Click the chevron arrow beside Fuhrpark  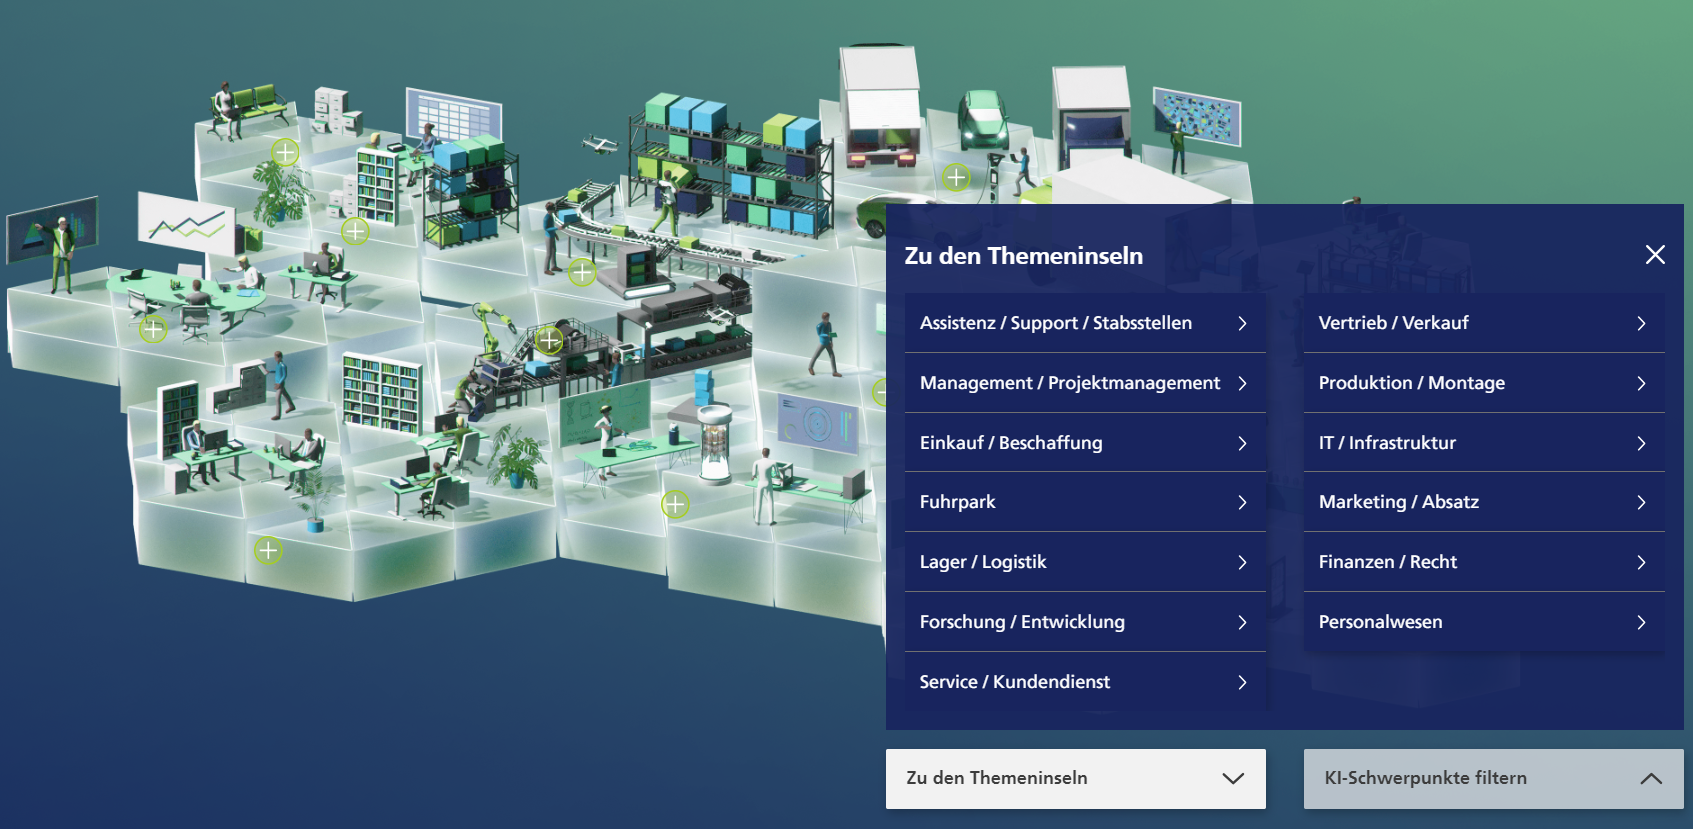click(1242, 503)
